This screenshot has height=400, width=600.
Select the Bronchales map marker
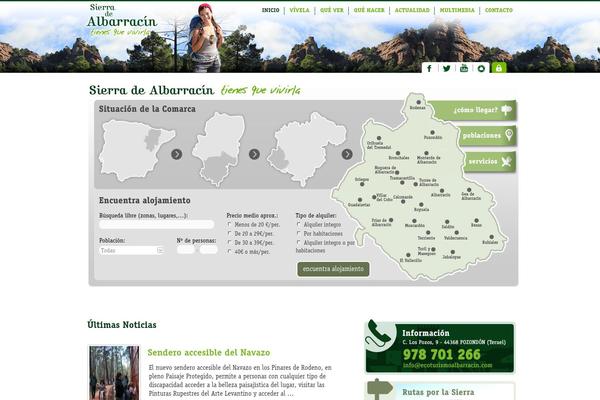click(398, 153)
